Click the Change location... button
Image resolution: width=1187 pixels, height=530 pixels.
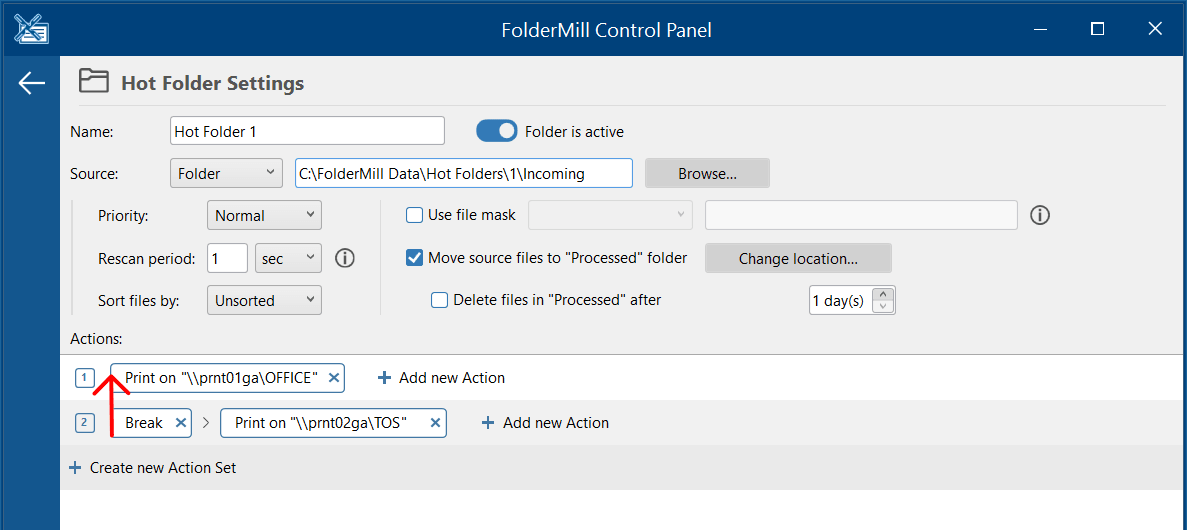coord(798,258)
